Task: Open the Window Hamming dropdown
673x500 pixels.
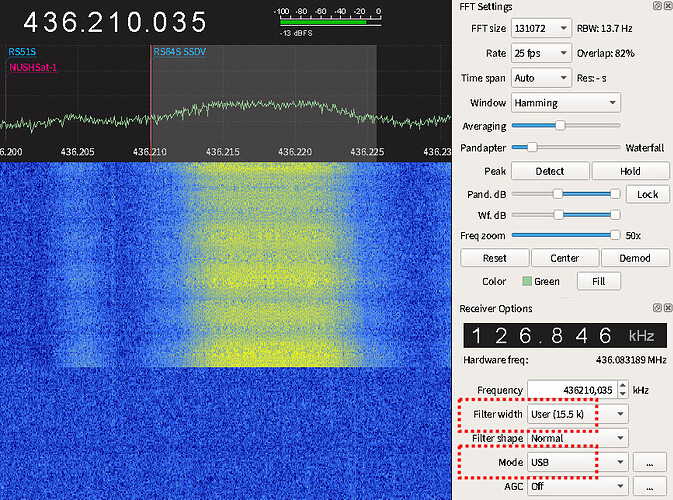Action: pyautogui.click(x=565, y=103)
